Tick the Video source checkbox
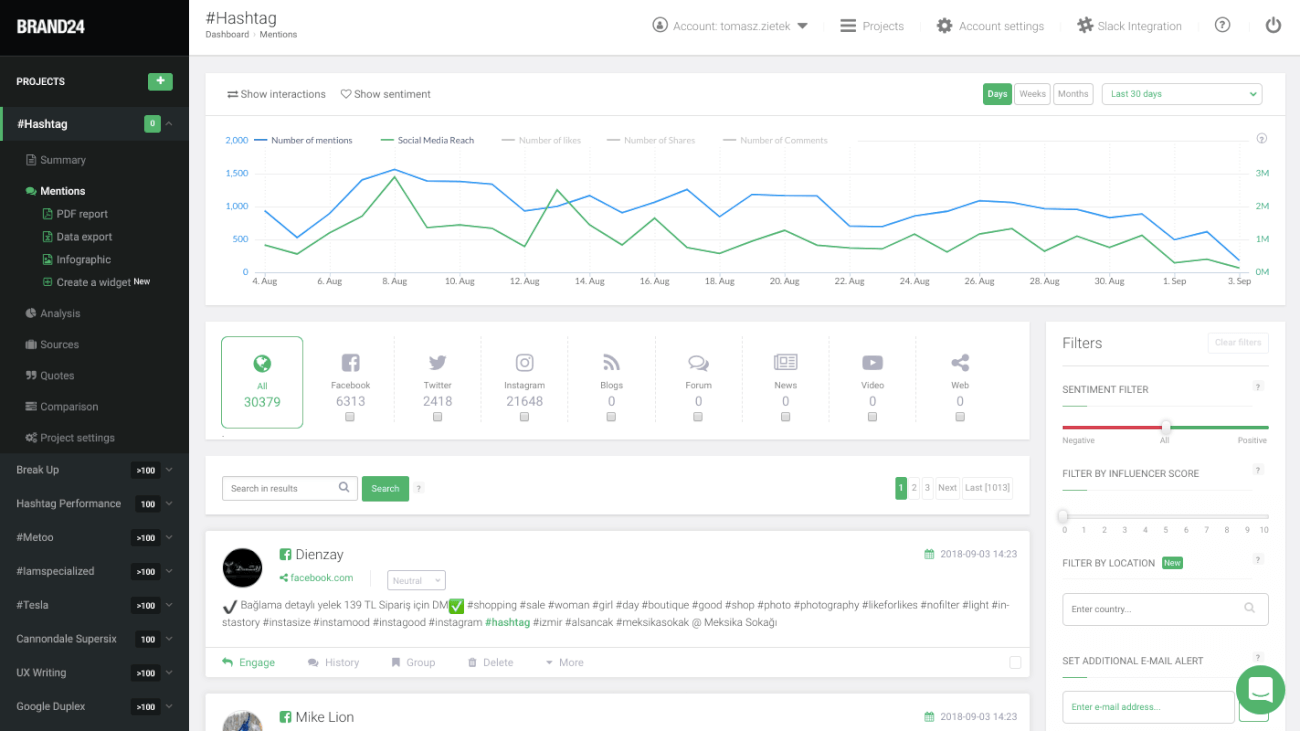The height and width of the screenshot is (731, 1300). tap(872, 417)
